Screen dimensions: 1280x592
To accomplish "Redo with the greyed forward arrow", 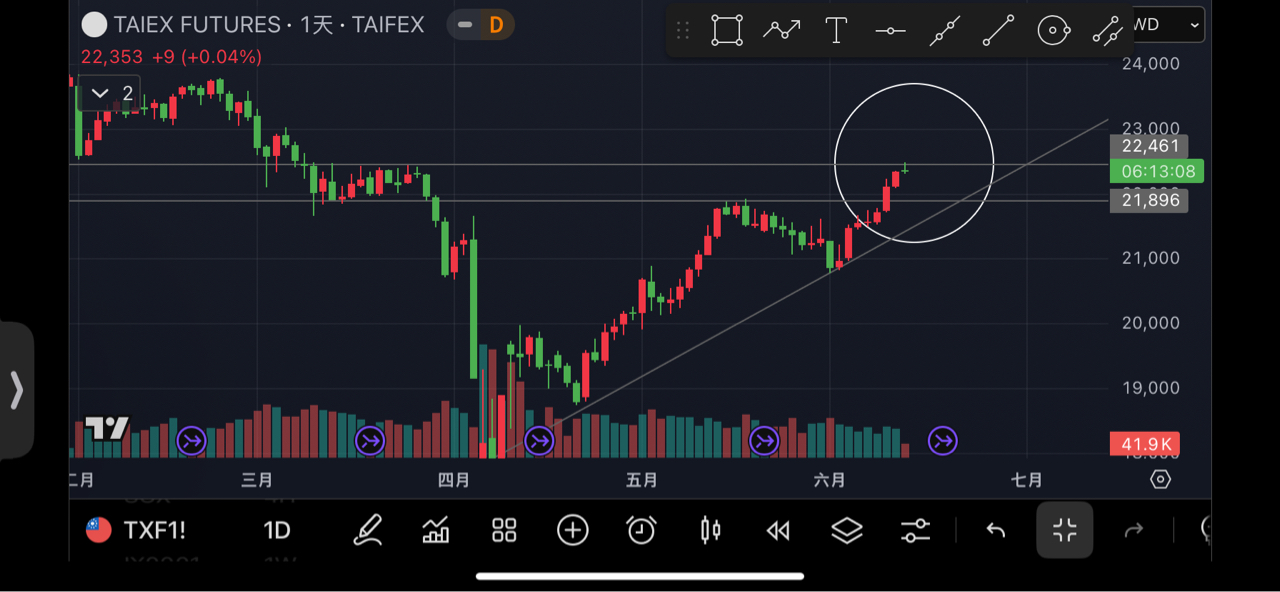I will [x=1133, y=530].
